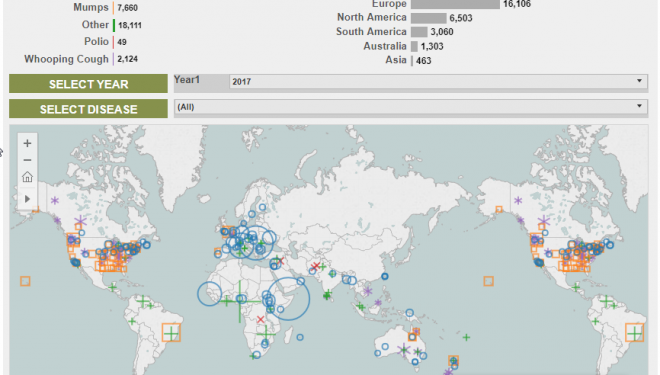Click the Europe bar in continent chart
Viewport: 660px width, 375px height.
pos(455,4)
